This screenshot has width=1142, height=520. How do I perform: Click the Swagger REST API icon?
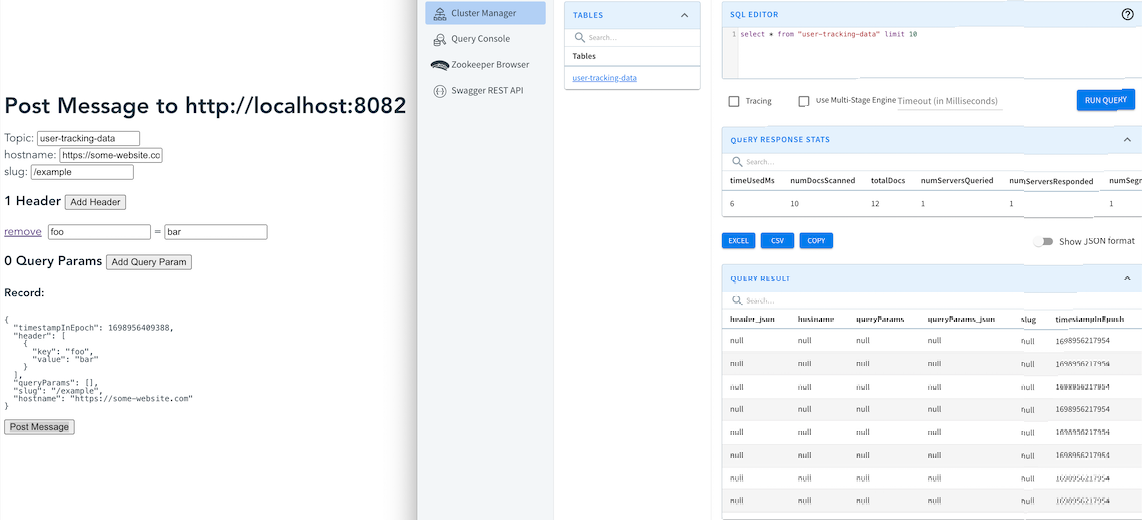pos(439,91)
